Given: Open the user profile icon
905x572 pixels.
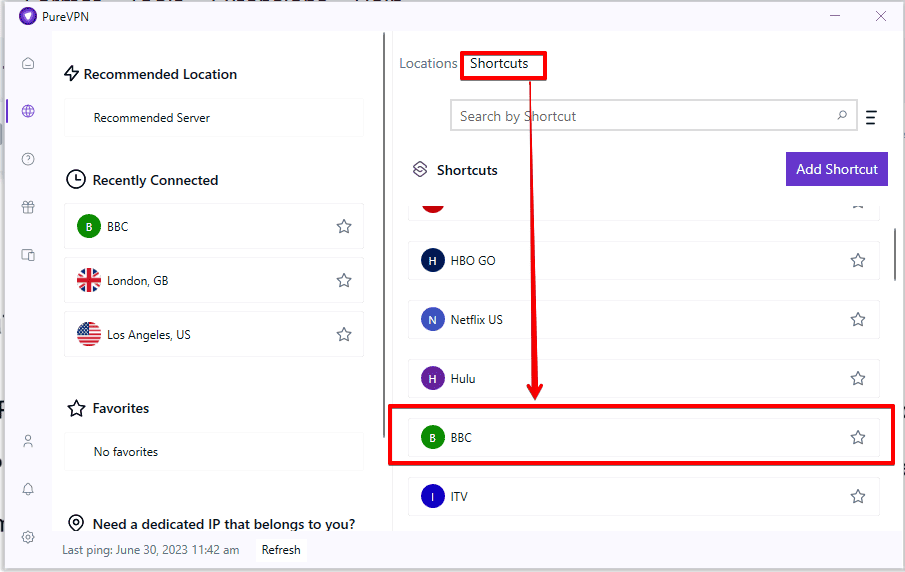Looking at the screenshot, I should (x=28, y=441).
